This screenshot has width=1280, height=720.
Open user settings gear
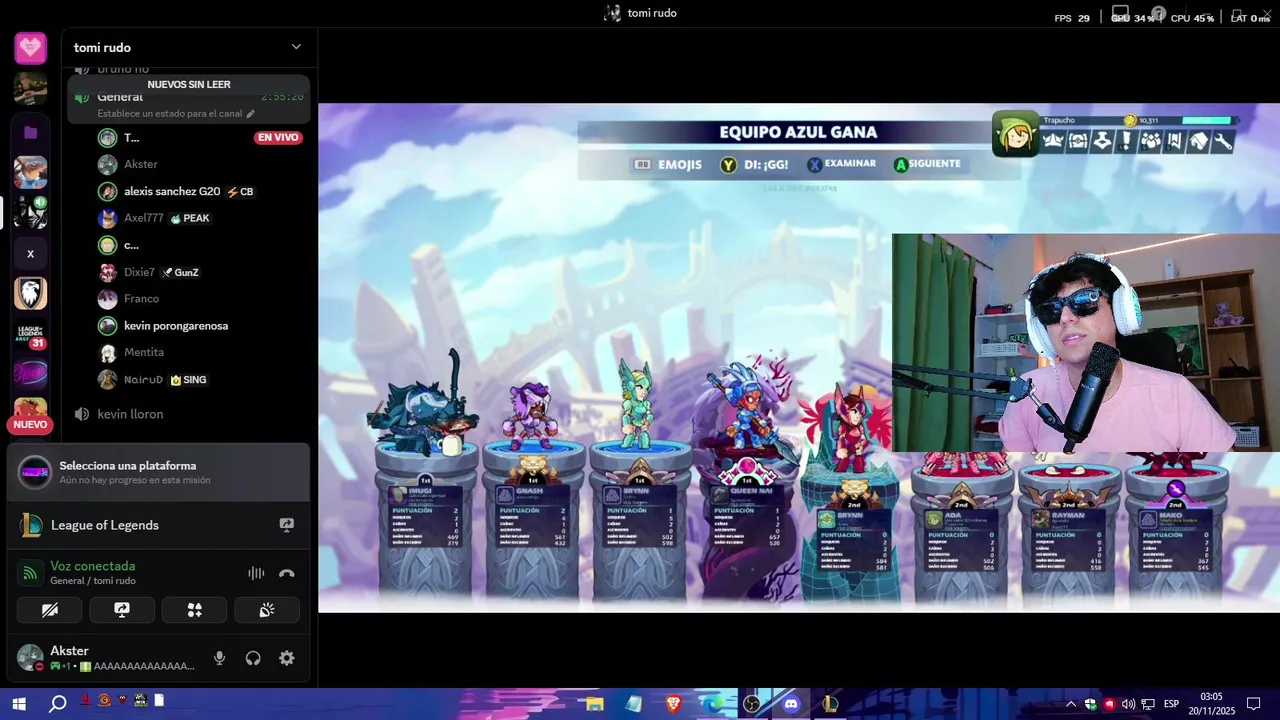click(x=287, y=658)
